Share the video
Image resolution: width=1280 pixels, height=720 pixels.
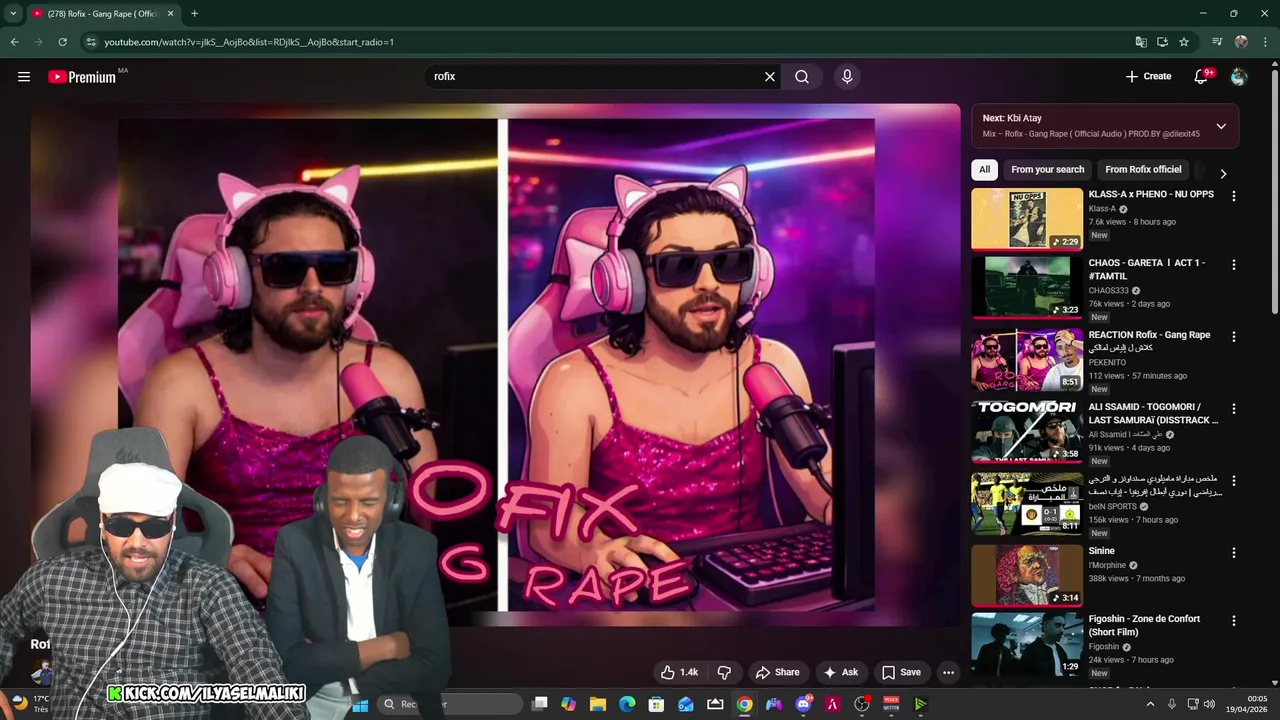point(777,672)
